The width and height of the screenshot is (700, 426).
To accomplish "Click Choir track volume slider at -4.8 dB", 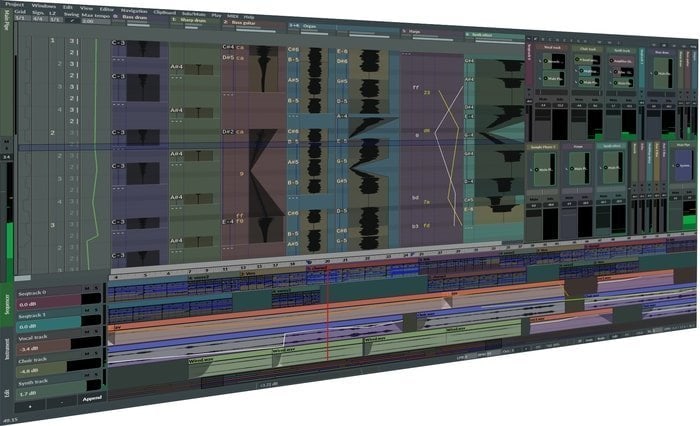I will click(x=58, y=367).
